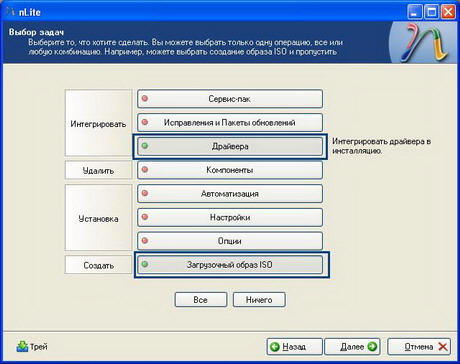
Task: Toggle Исправления и Пакеты обновлений task
Action: tap(230, 122)
